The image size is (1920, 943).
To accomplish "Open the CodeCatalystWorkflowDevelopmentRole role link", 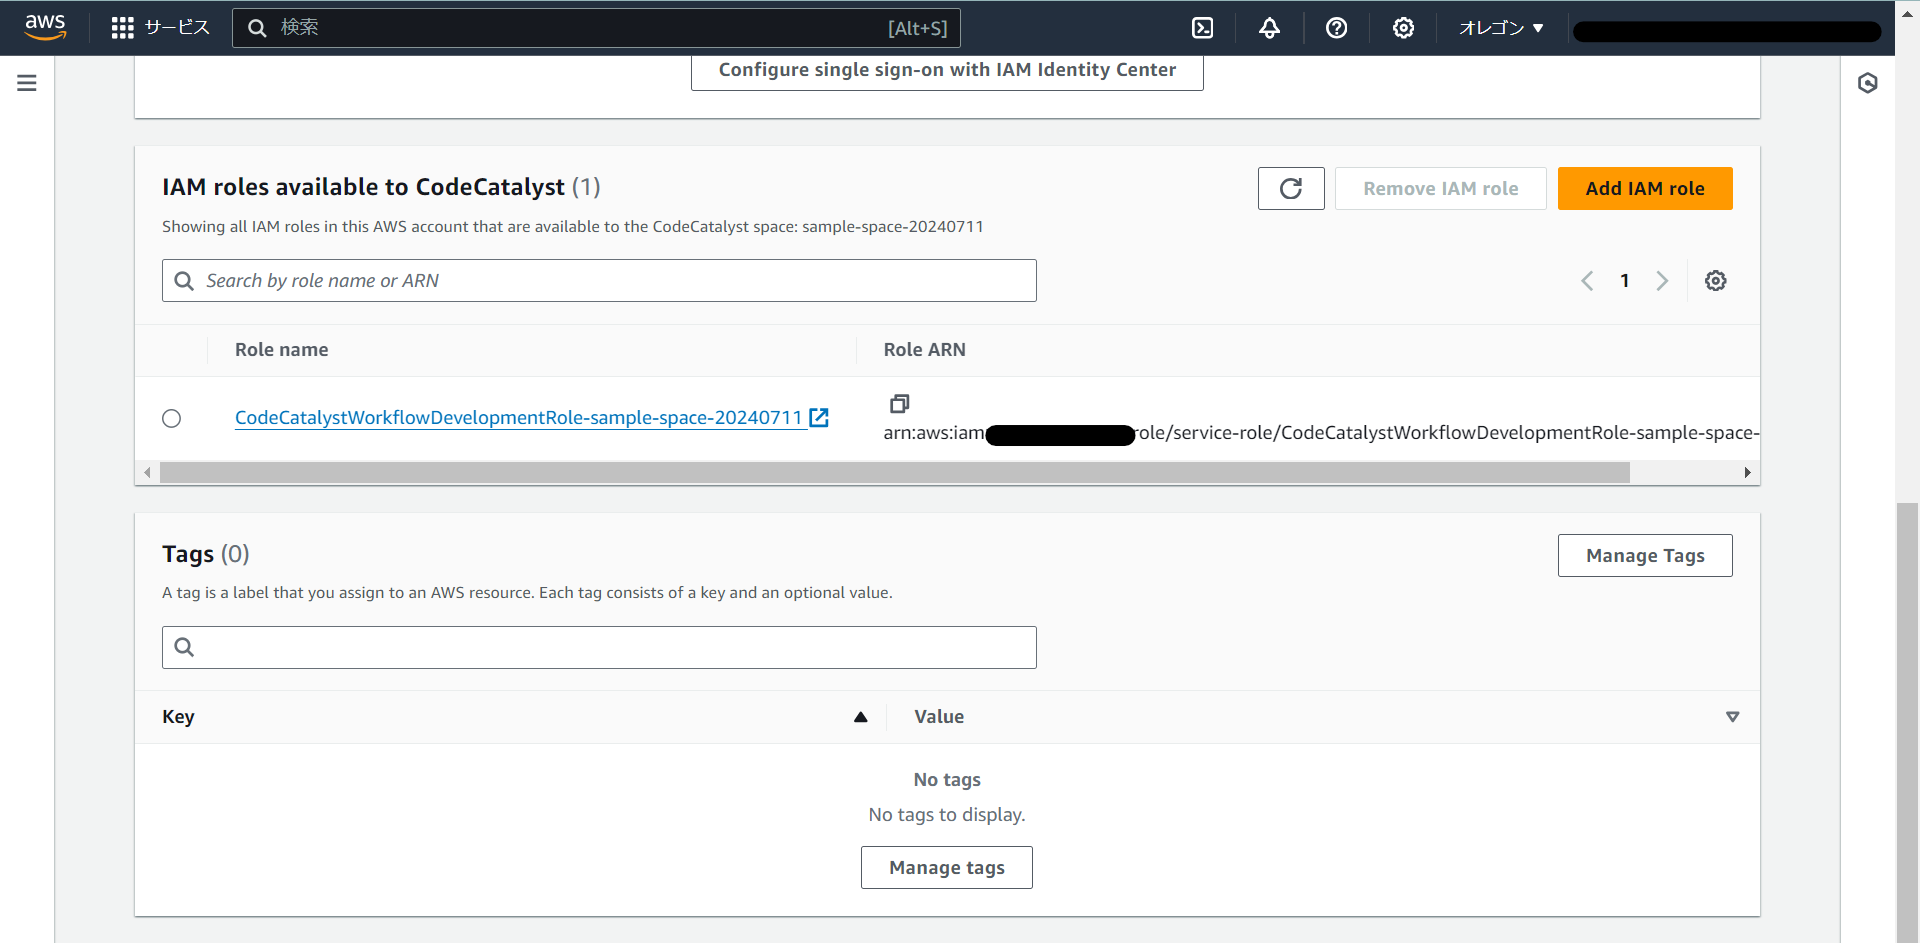I will pos(518,417).
